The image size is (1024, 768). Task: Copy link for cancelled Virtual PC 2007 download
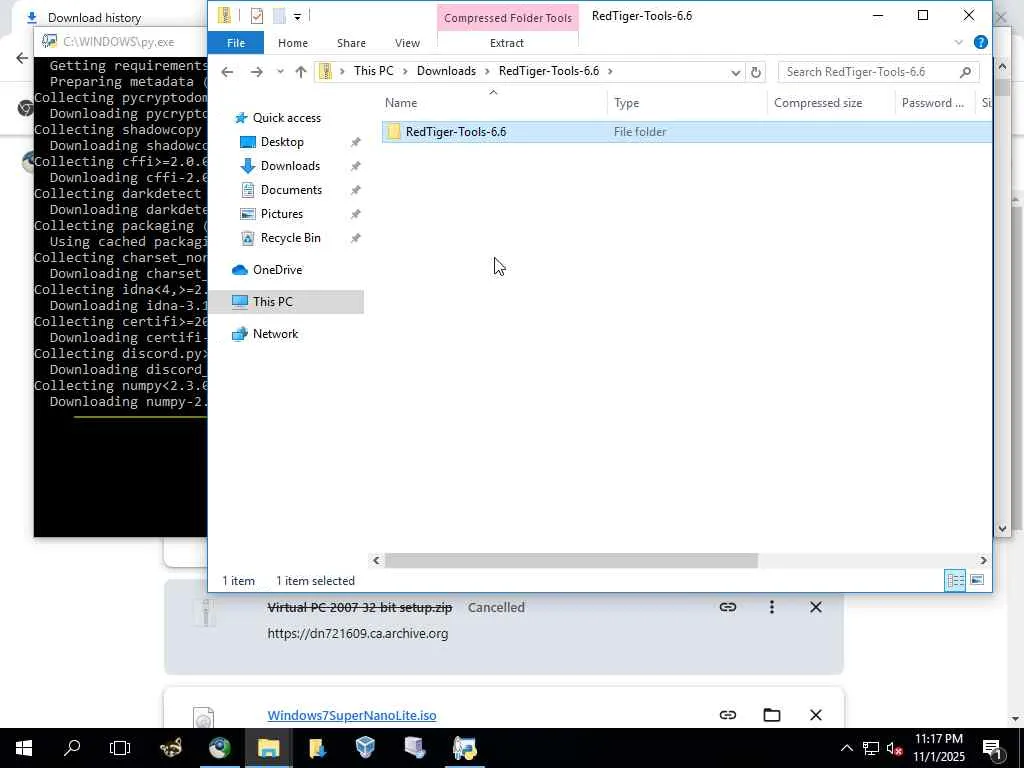click(x=728, y=607)
